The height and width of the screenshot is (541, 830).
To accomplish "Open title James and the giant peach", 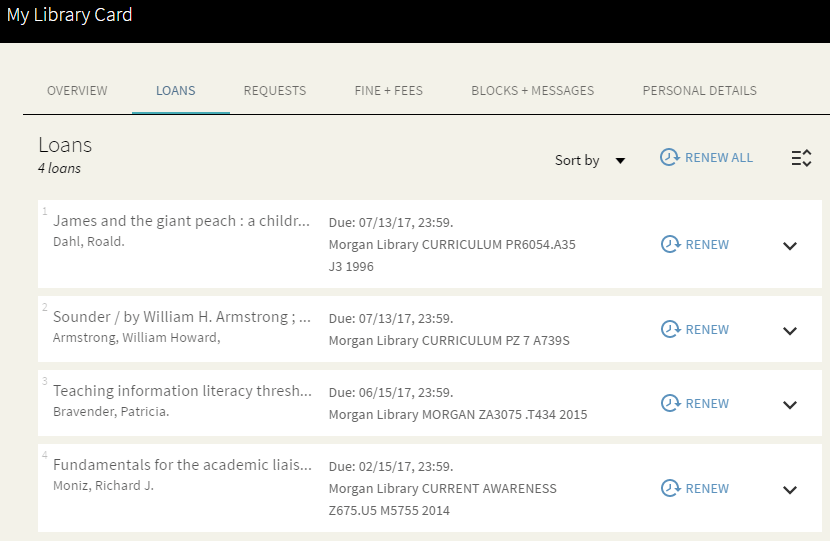I will tap(182, 221).
